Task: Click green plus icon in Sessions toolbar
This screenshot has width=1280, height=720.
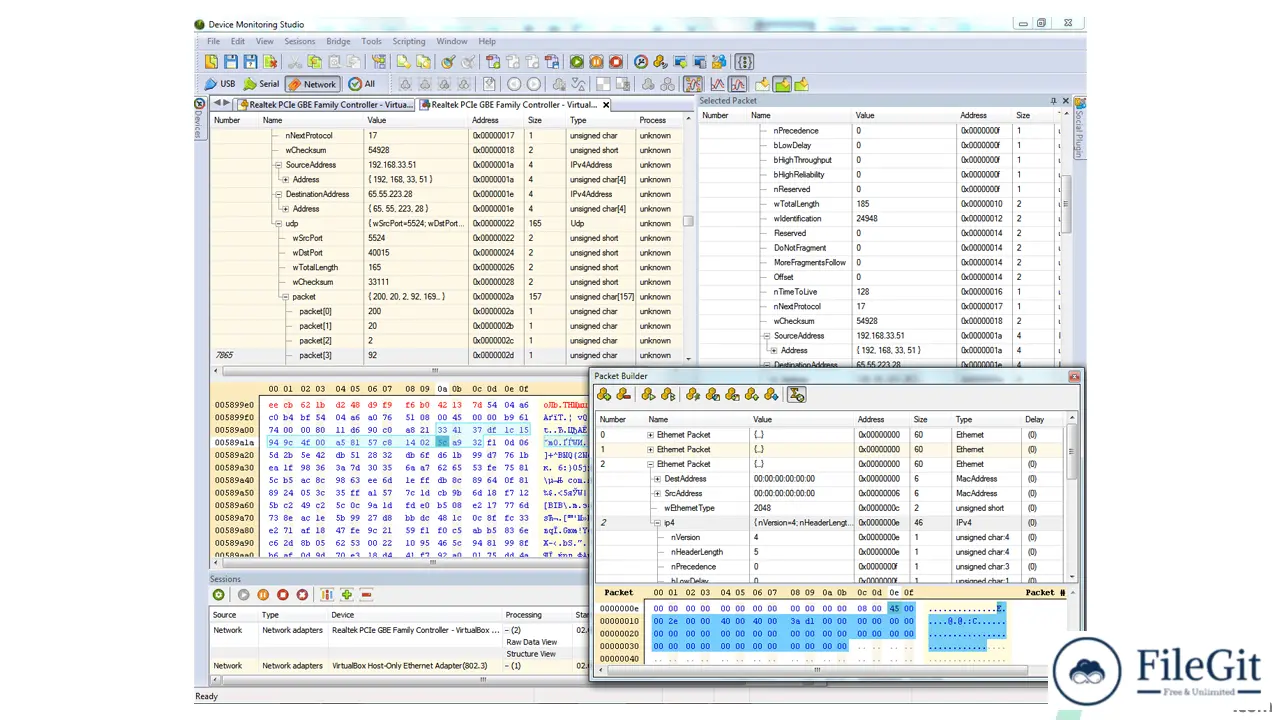Action: coord(347,595)
